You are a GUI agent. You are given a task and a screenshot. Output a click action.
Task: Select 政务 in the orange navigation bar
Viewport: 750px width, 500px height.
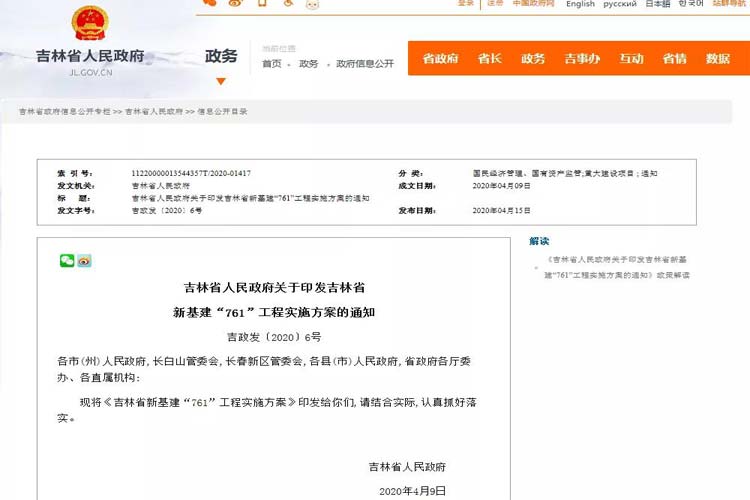(x=533, y=58)
